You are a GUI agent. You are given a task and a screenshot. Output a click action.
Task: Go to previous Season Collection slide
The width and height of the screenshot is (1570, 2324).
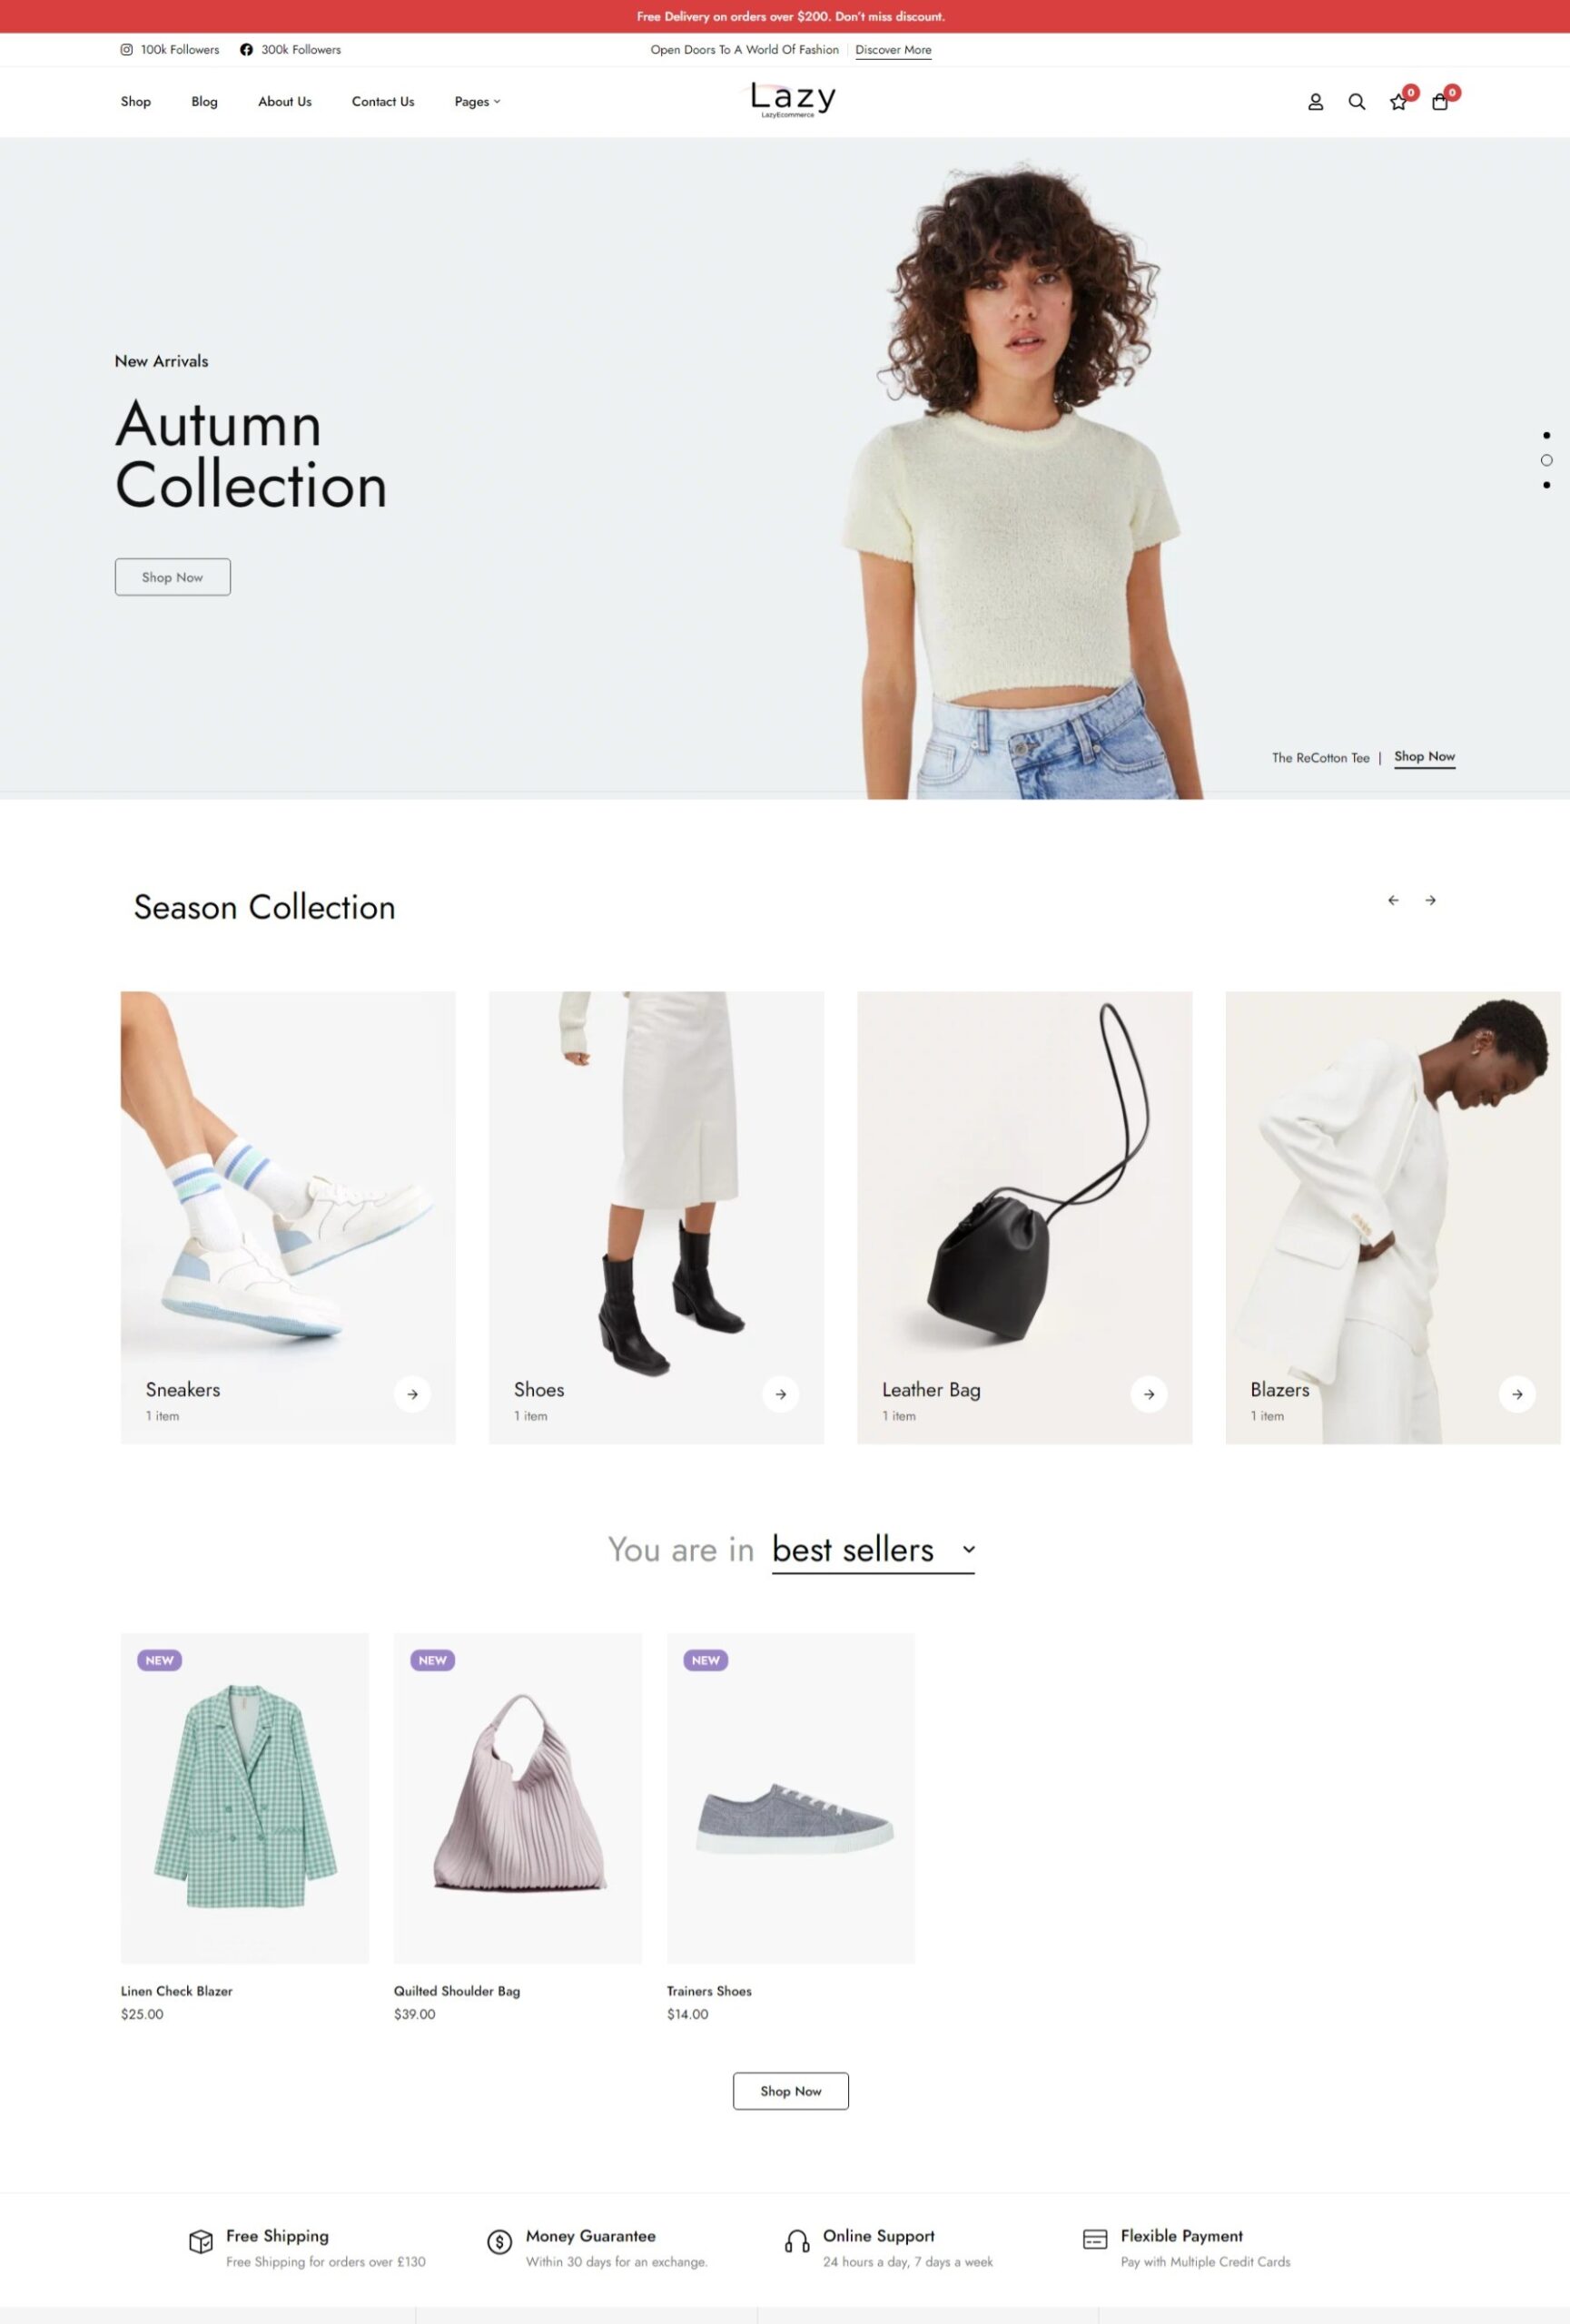coord(1393,900)
